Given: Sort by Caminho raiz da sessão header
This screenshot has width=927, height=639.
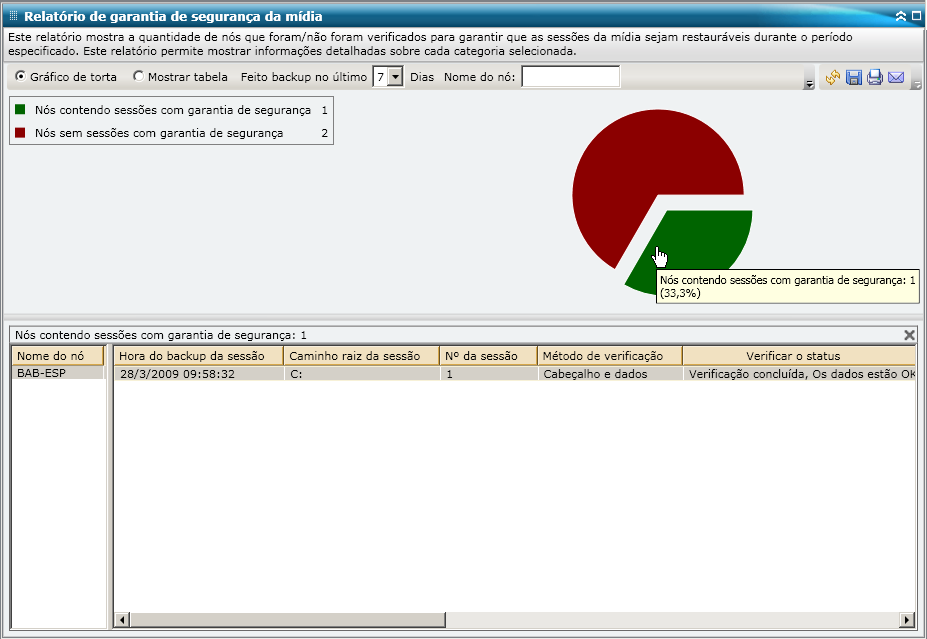Looking at the screenshot, I should pyautogui.click(x=362, y=356).
